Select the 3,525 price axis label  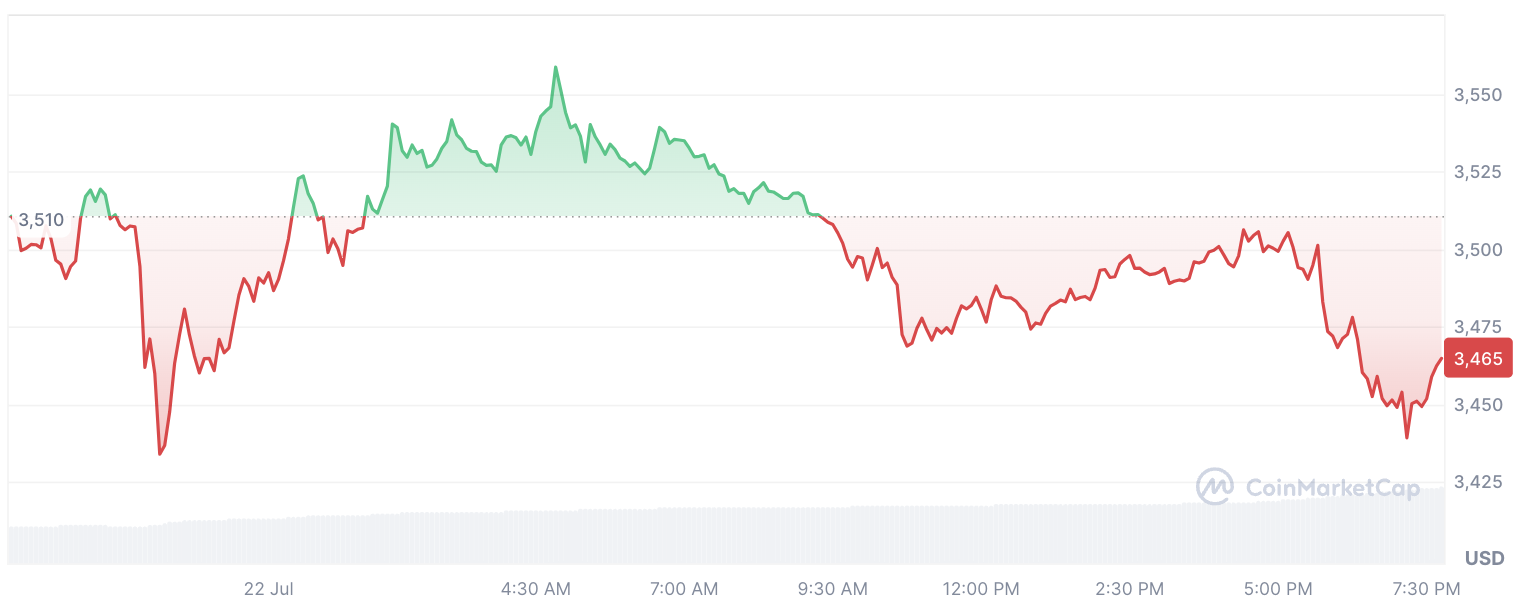pyautogui.click(x=1478, y=172)
